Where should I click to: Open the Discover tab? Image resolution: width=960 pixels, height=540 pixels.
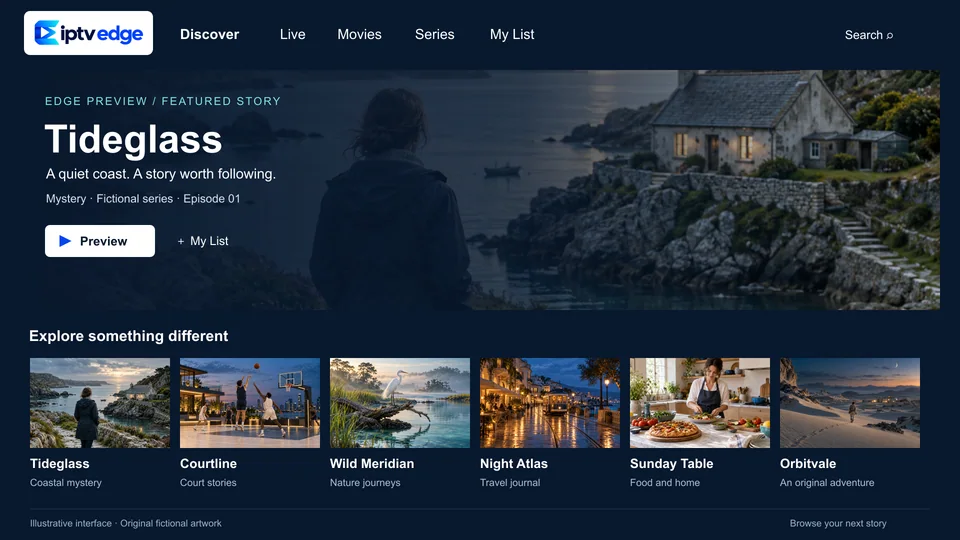(209, 34)
